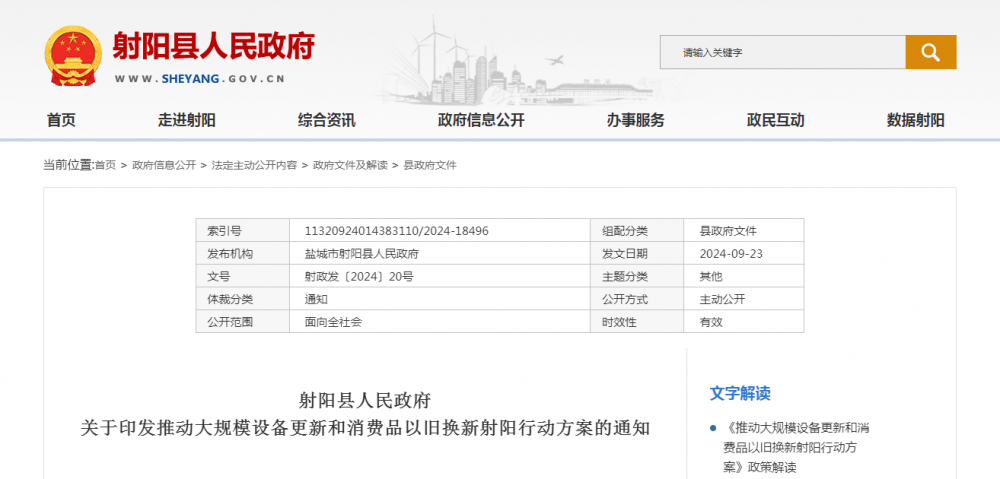Screen dimensions: 1000x479
Task: Click the 法定主动公开内容 breadcrumb link
Action: click(x=254, y=165)
